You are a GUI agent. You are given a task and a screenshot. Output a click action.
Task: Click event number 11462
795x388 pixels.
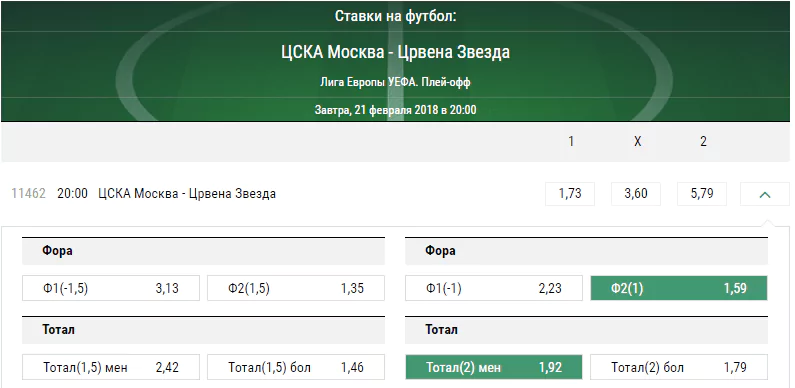click(28, 194)
